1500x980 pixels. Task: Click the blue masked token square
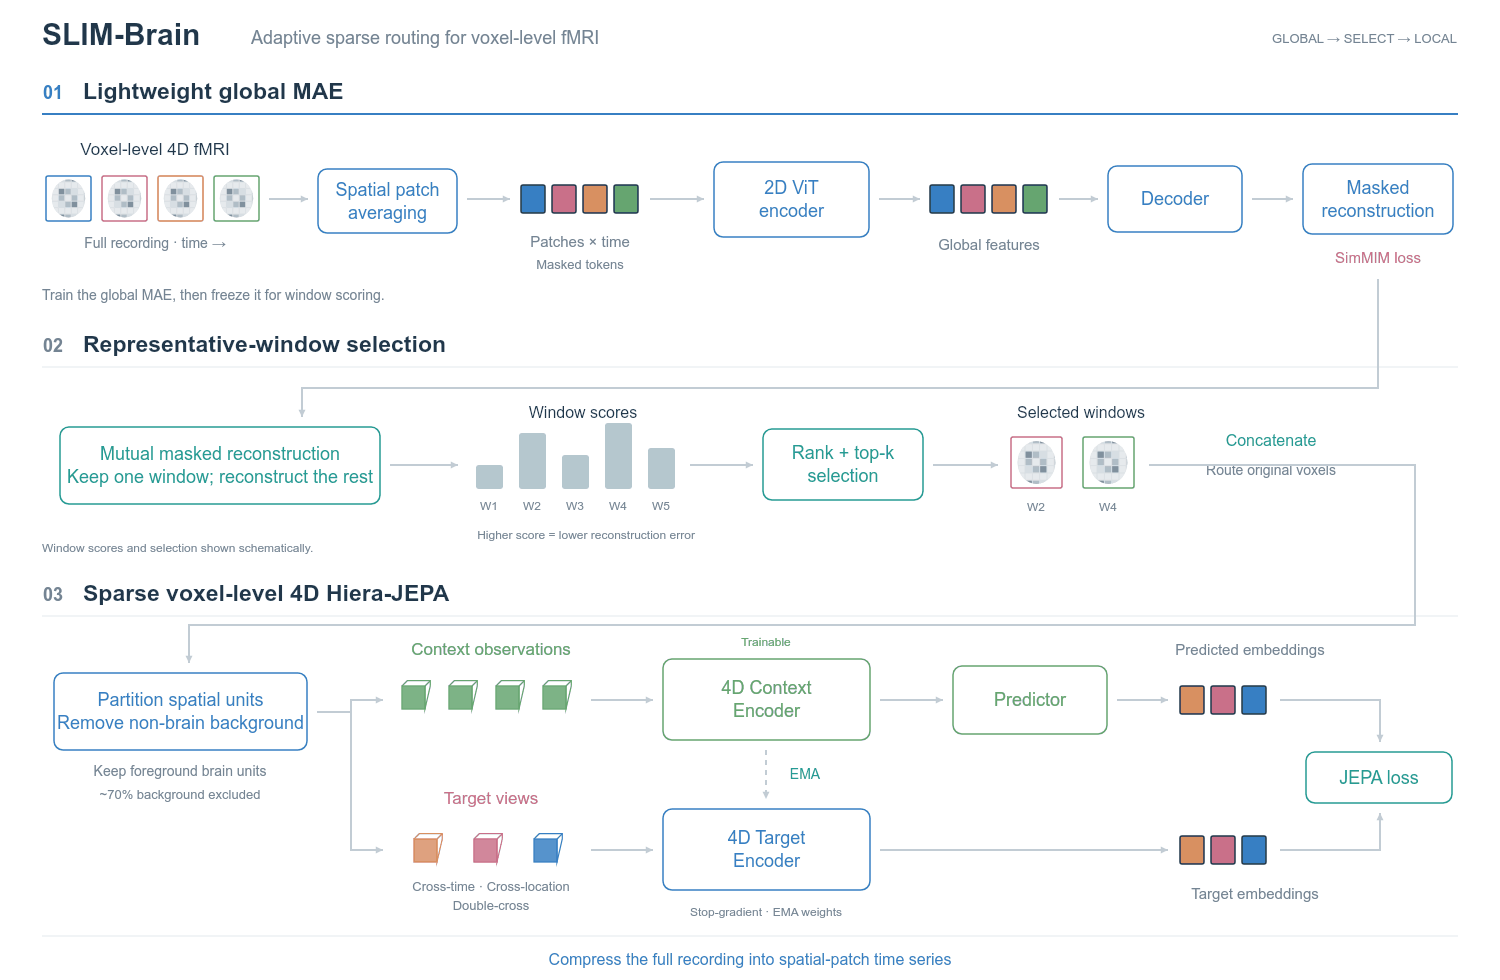tap(533, 199)
